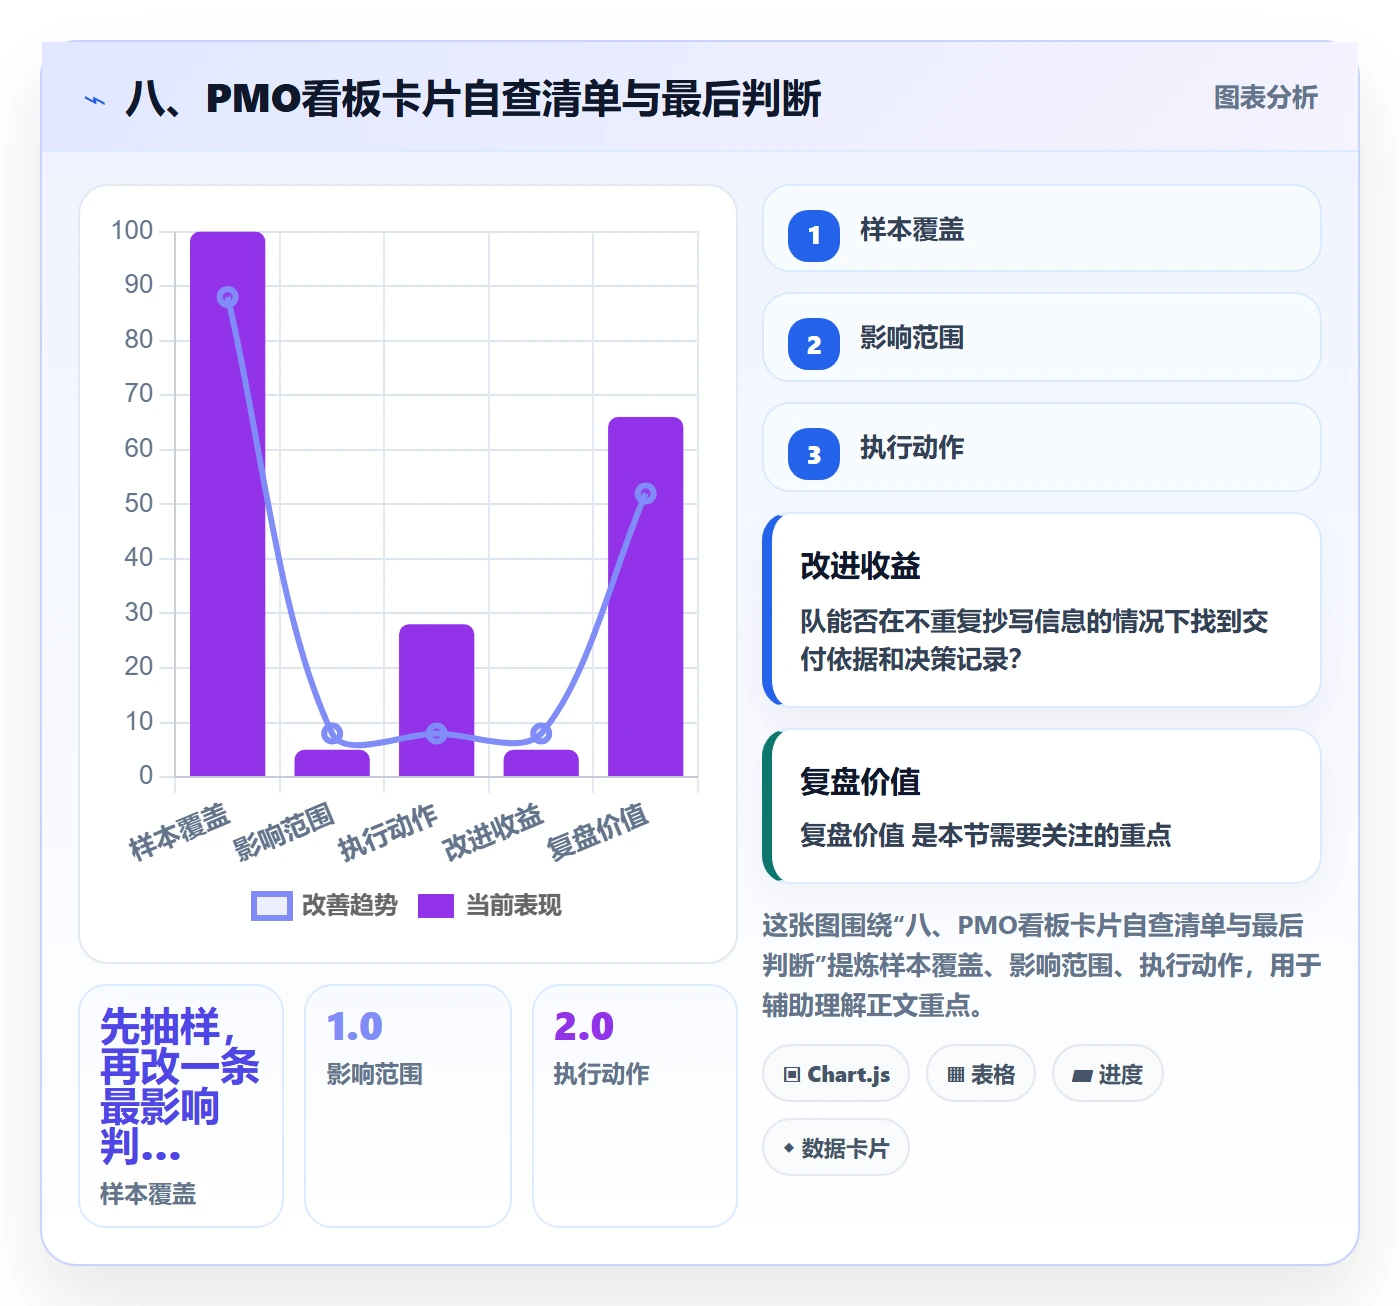
Task: Click the 执行动作 purple bar
Action: 437,700
